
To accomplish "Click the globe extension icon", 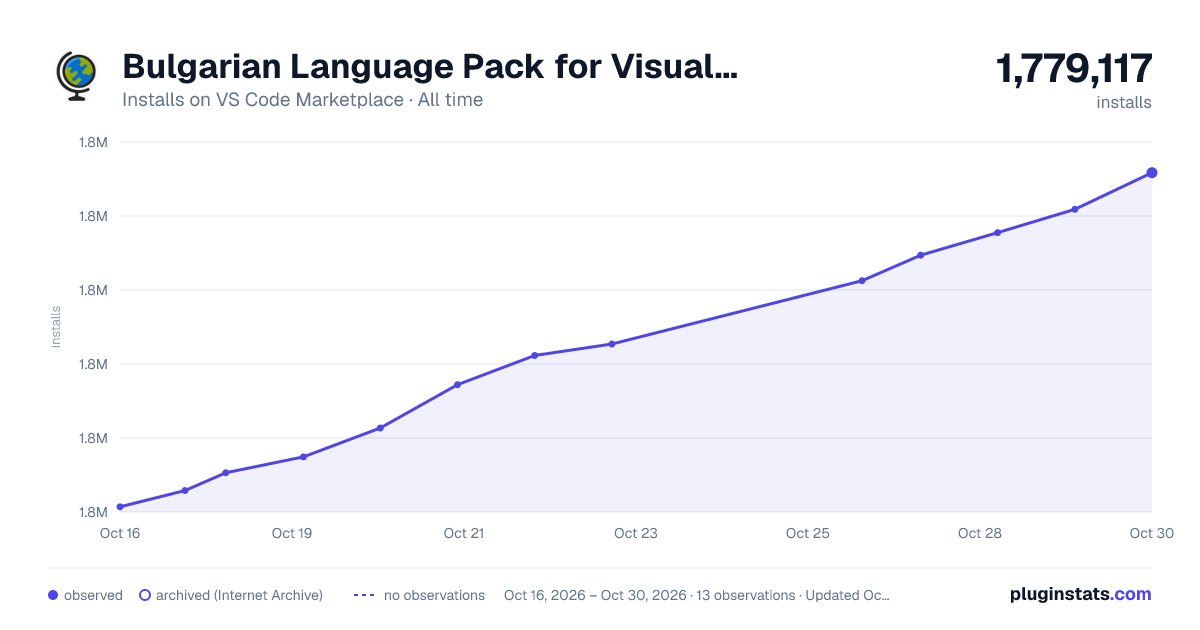I will [x=77, y=76].
